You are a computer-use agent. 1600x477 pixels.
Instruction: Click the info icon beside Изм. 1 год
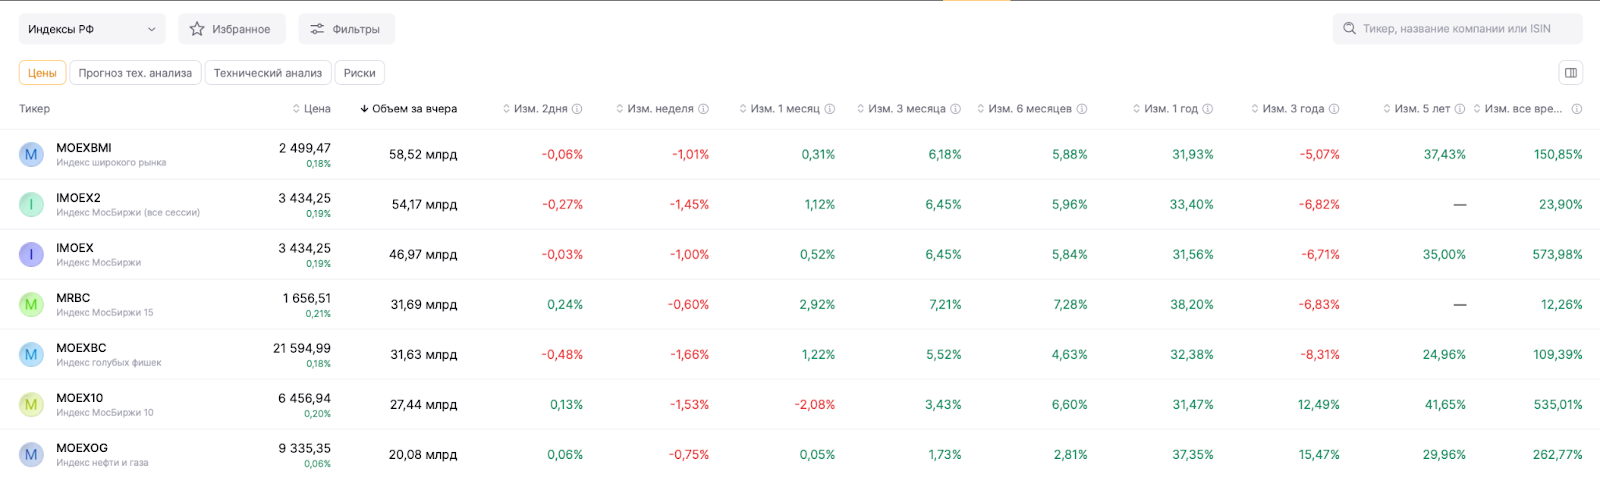point(1207,109)
